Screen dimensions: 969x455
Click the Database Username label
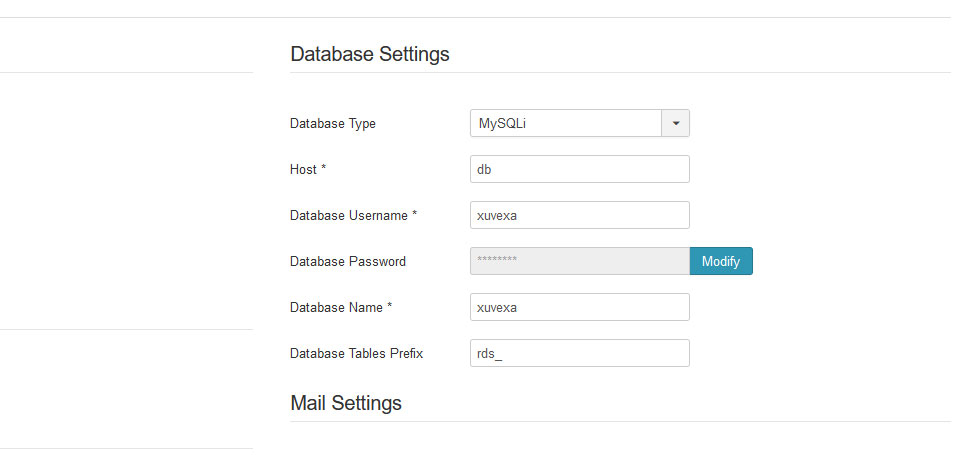tap(349, 216)
